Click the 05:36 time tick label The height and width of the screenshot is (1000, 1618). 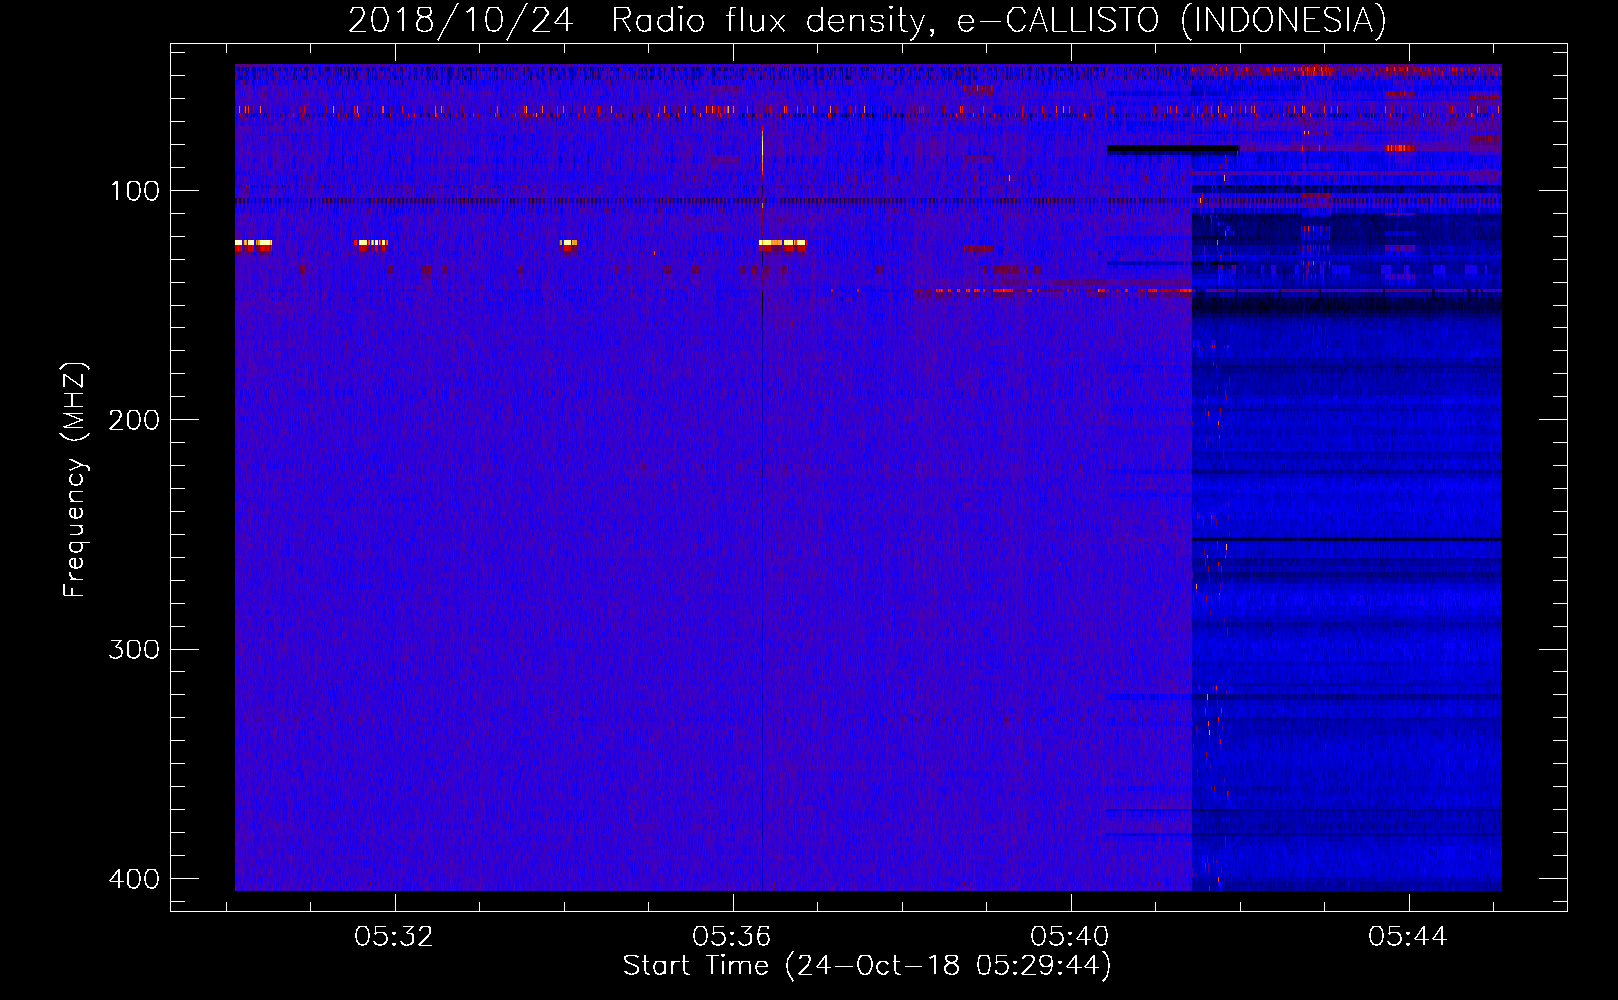[732, 937]
